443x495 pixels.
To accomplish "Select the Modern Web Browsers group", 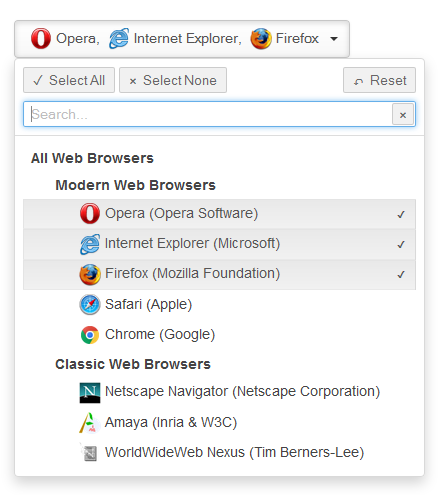I will coord(135,185).
